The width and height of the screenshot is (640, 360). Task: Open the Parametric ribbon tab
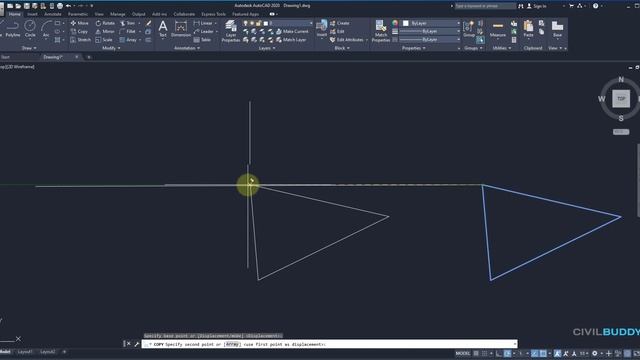[78, 14]
